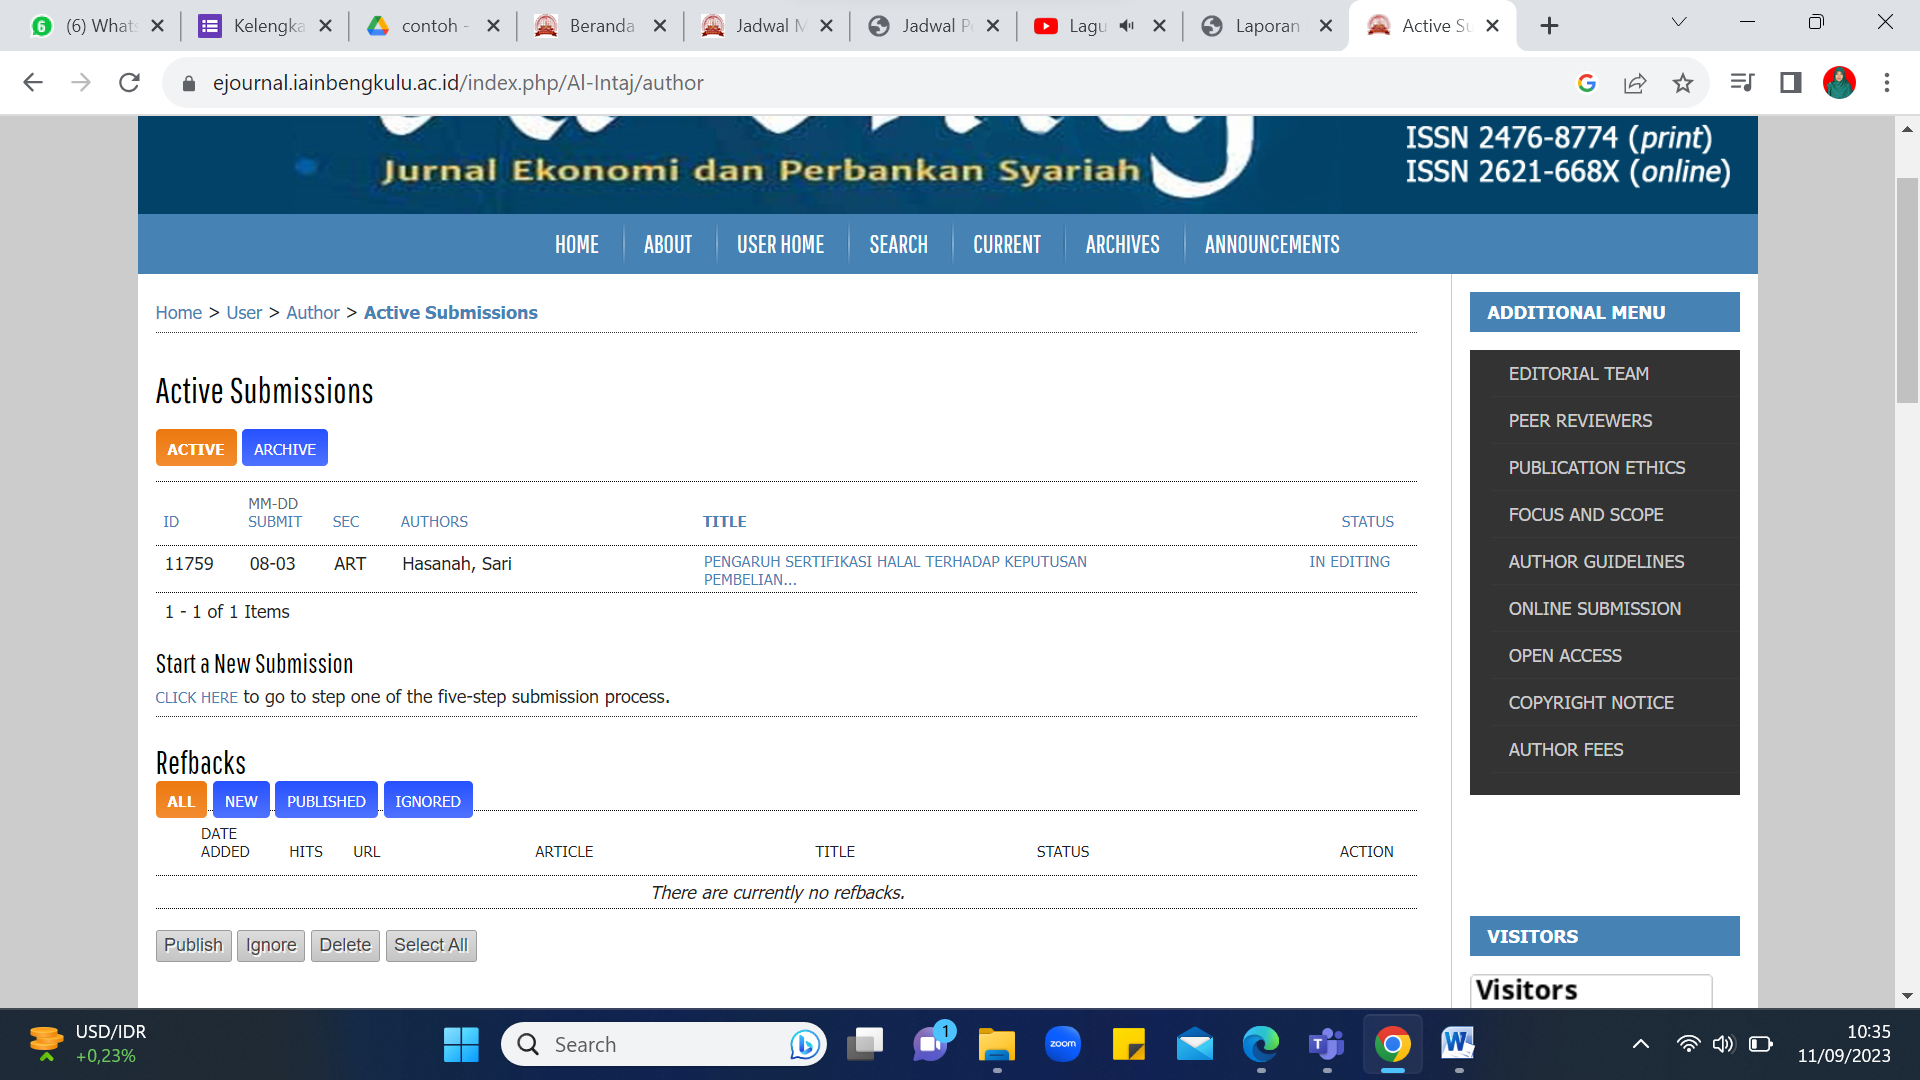
Task: Open the USER HOME menu item
Action: pos(780,245)
